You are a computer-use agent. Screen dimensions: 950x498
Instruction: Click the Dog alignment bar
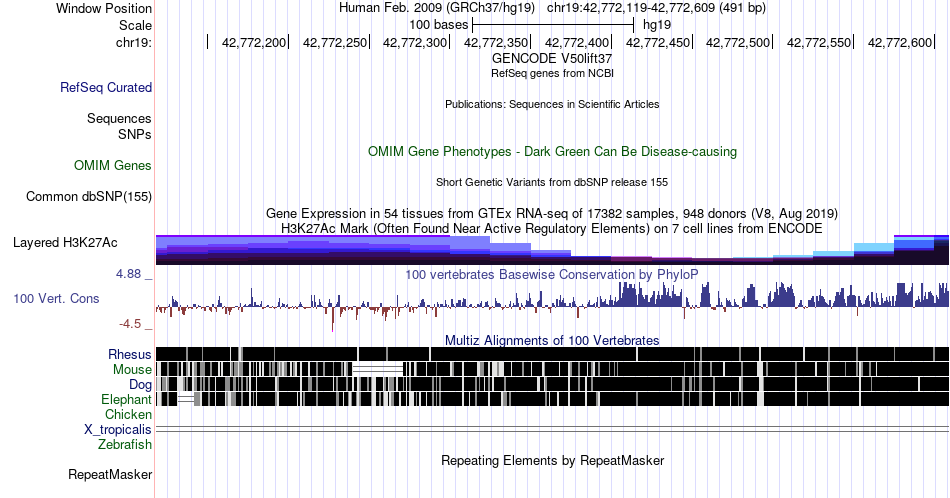(552, 384)
